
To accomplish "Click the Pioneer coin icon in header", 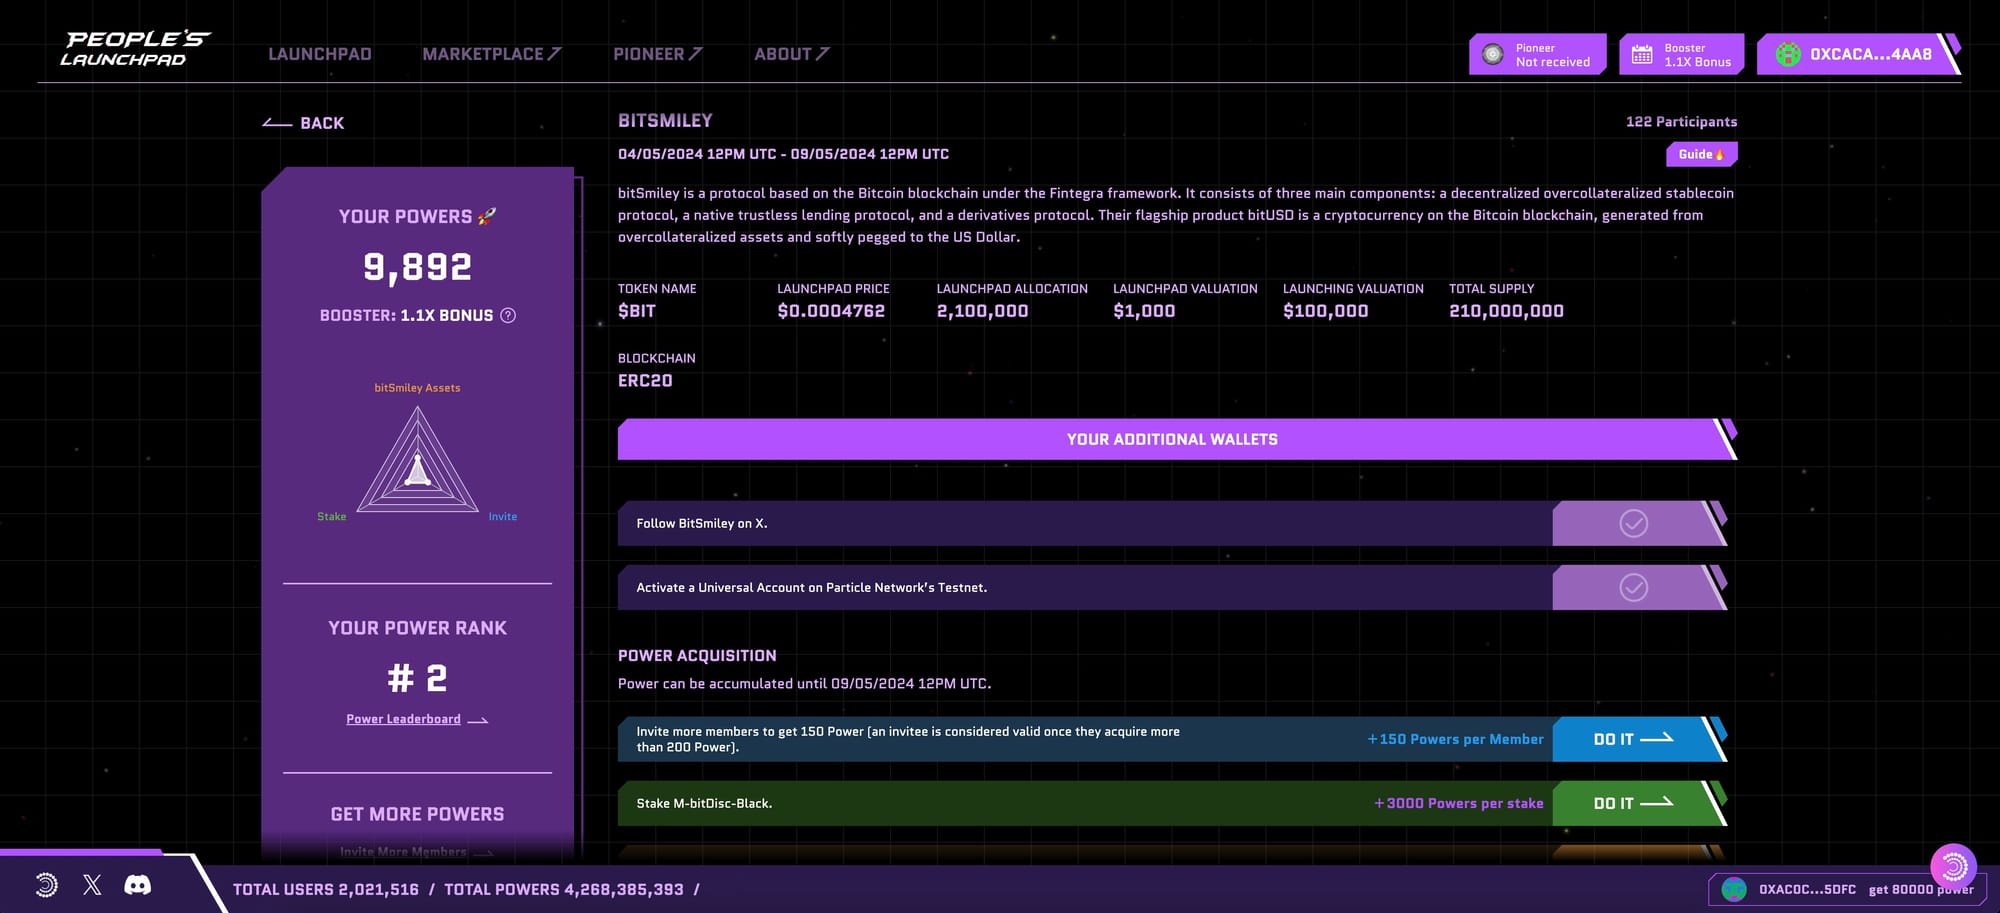I will (x=1493, y=55).
